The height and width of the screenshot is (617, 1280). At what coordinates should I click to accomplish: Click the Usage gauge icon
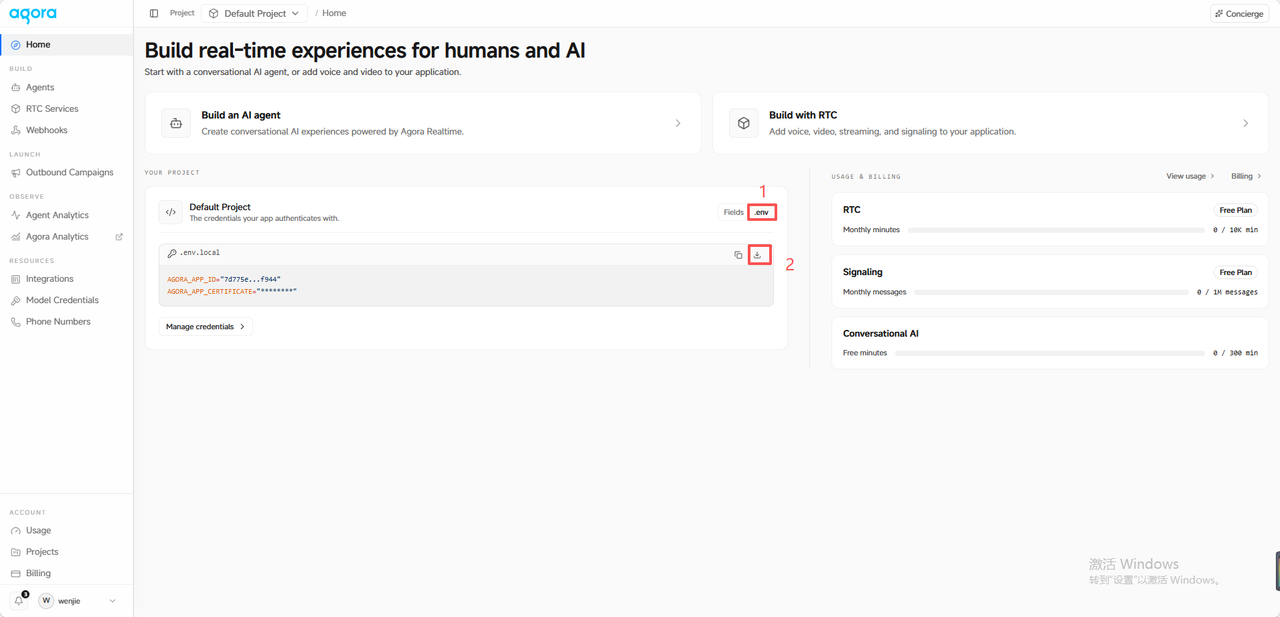pyautogui.click(x=16, y=531)
